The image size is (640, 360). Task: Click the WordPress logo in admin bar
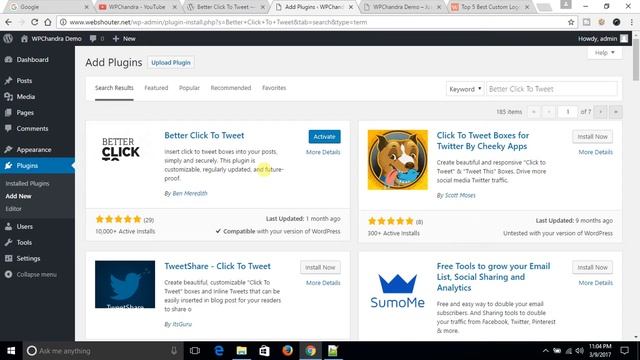coord(8,38)
